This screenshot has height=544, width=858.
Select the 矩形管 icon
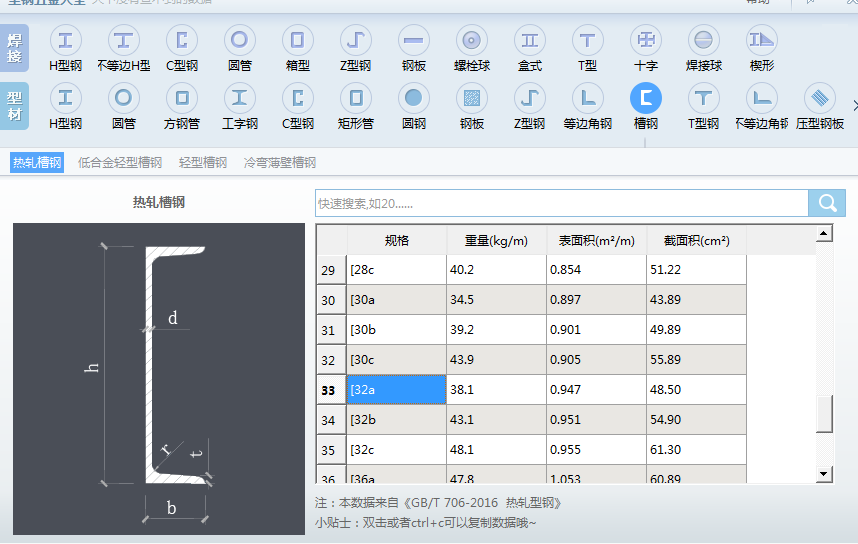point(356,99)
